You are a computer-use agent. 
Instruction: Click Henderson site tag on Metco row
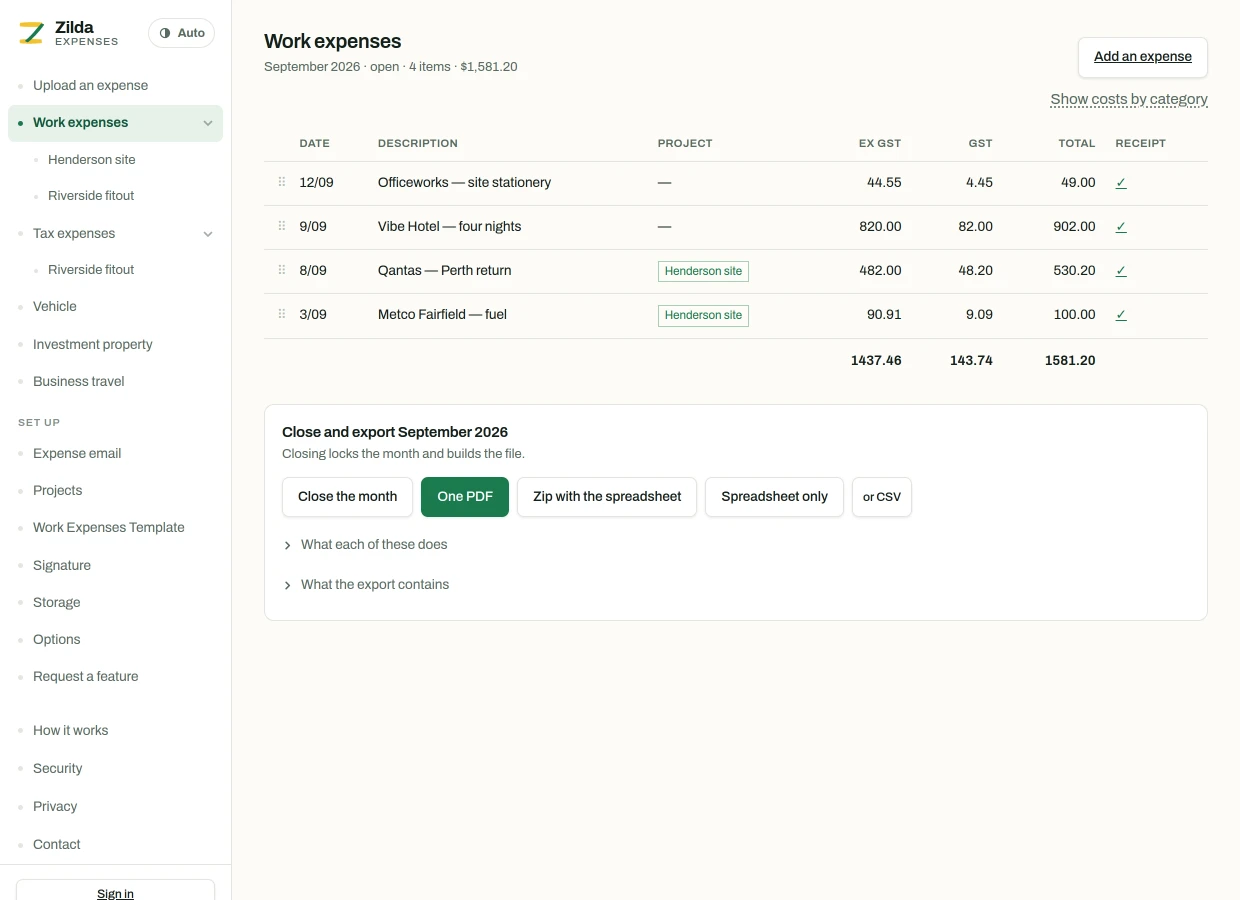pos(703,315)
